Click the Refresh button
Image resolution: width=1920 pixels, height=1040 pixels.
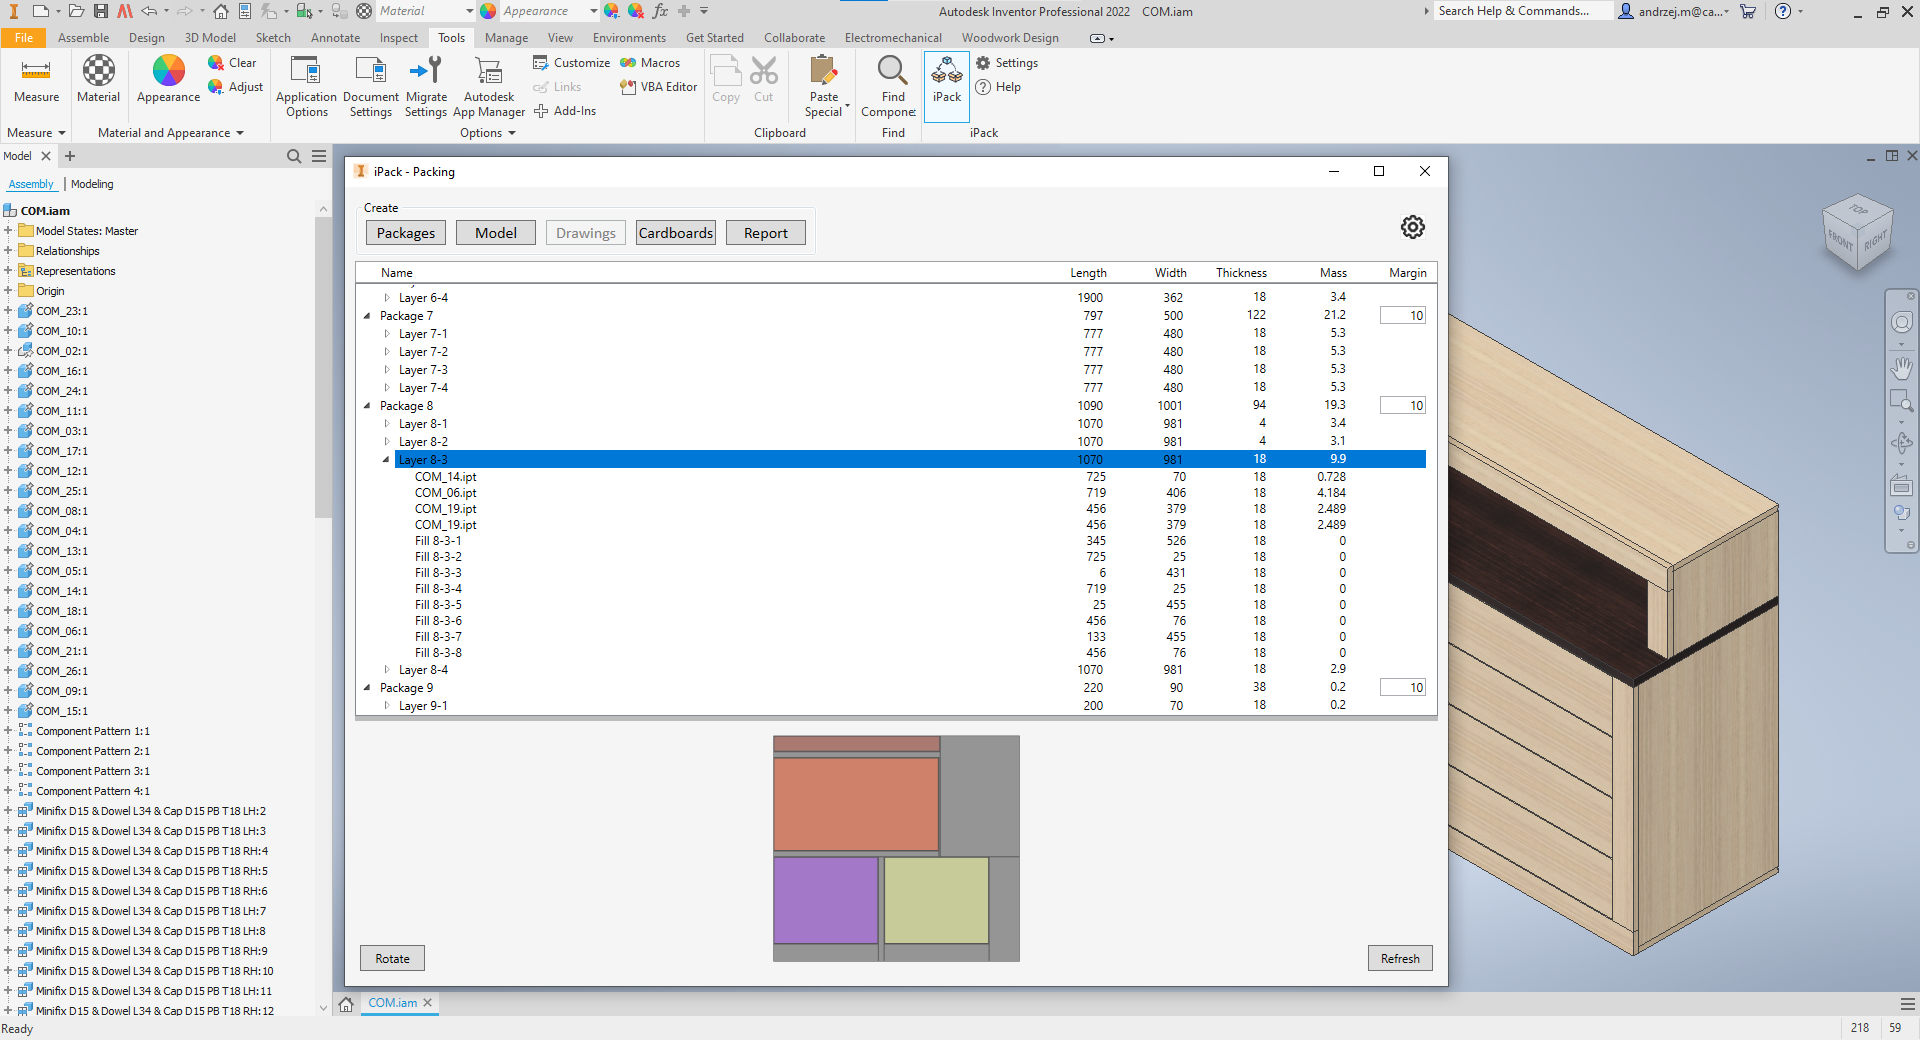[x=1399, y=958]
